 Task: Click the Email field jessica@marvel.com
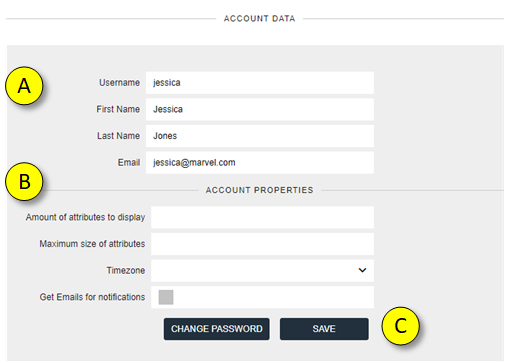pos(260,163)
